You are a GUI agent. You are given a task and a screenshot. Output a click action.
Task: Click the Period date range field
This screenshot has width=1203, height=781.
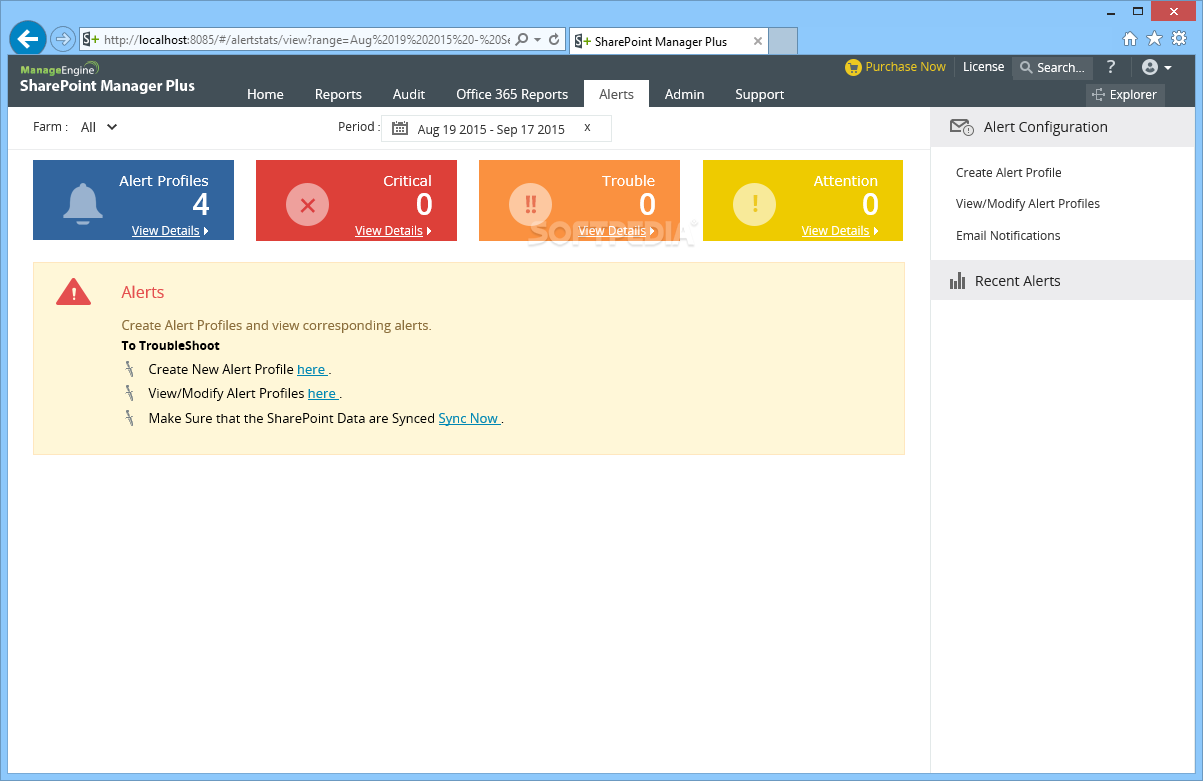496,129
